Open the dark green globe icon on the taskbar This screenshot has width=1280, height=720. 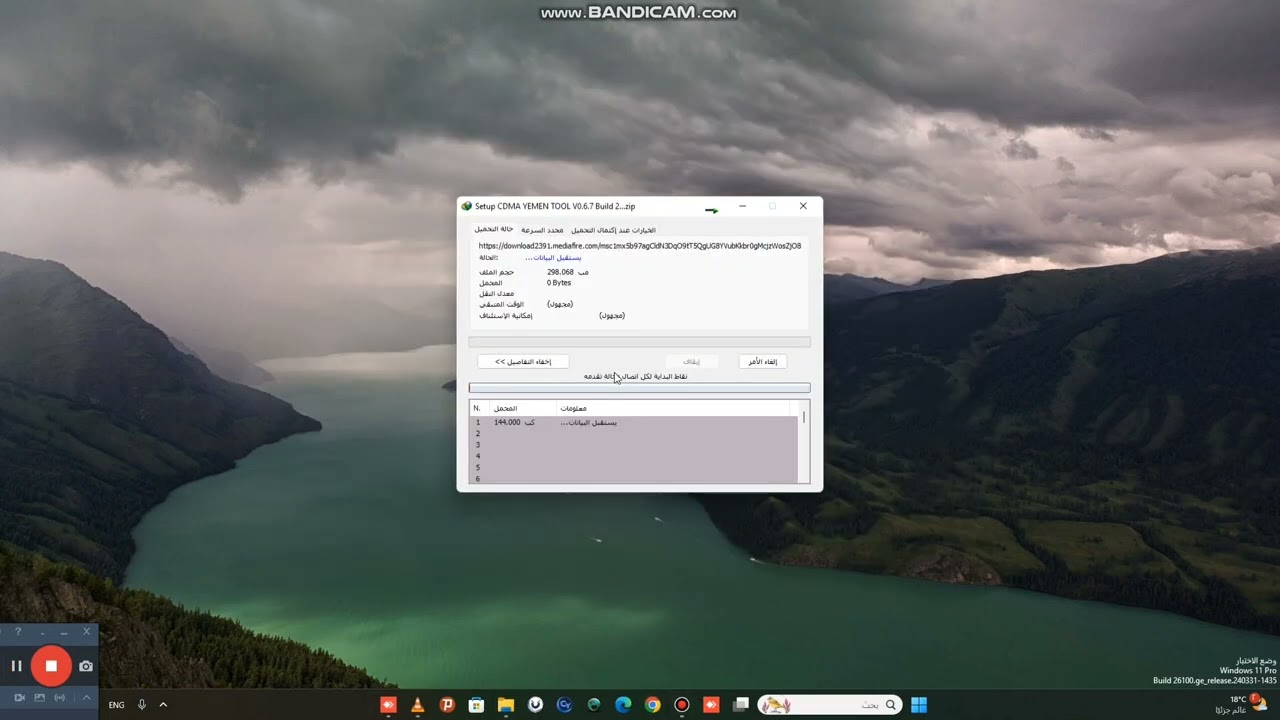(x=594, y=705)
